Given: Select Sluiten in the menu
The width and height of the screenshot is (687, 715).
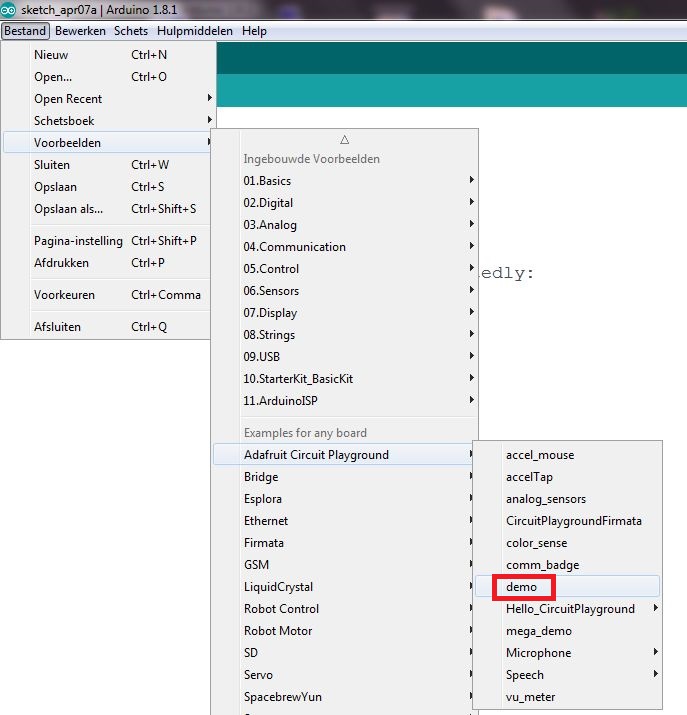Looking at the screenshot, I should (108, 165).
